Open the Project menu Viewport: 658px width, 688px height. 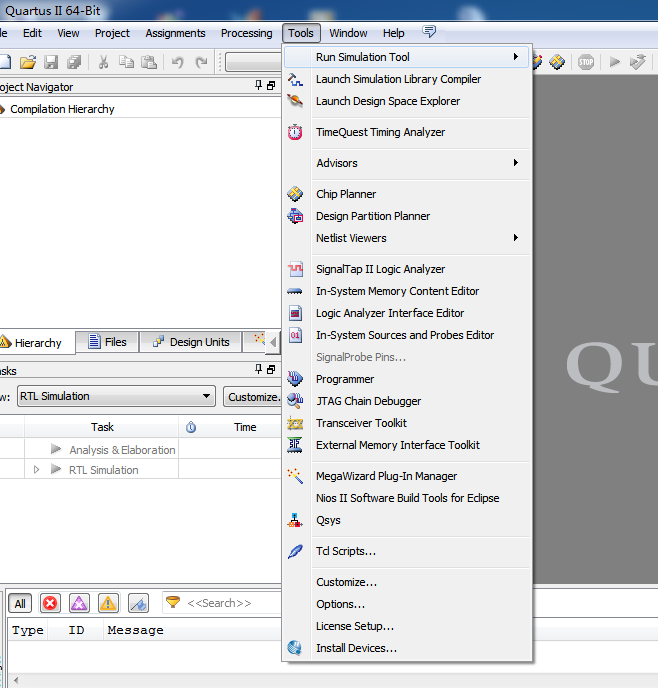(x=112, y=33)
